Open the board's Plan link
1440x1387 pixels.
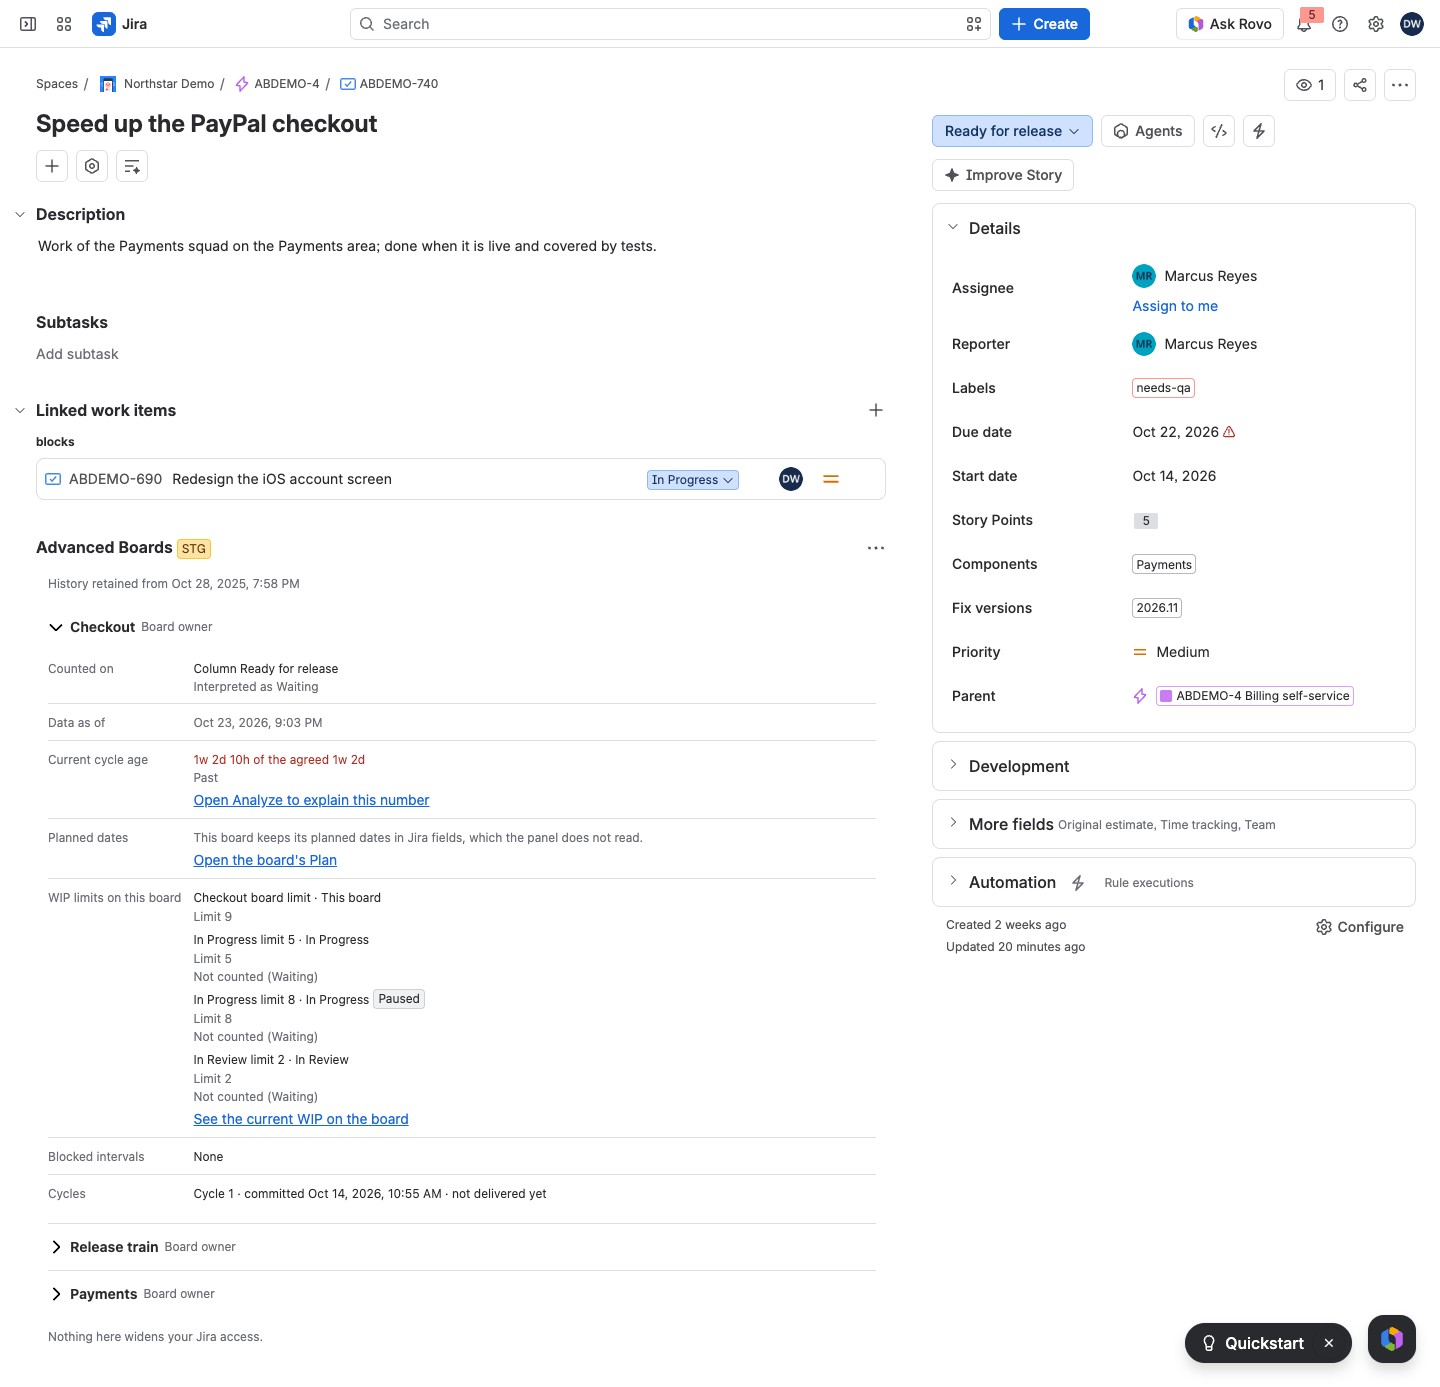click(265, 860)
